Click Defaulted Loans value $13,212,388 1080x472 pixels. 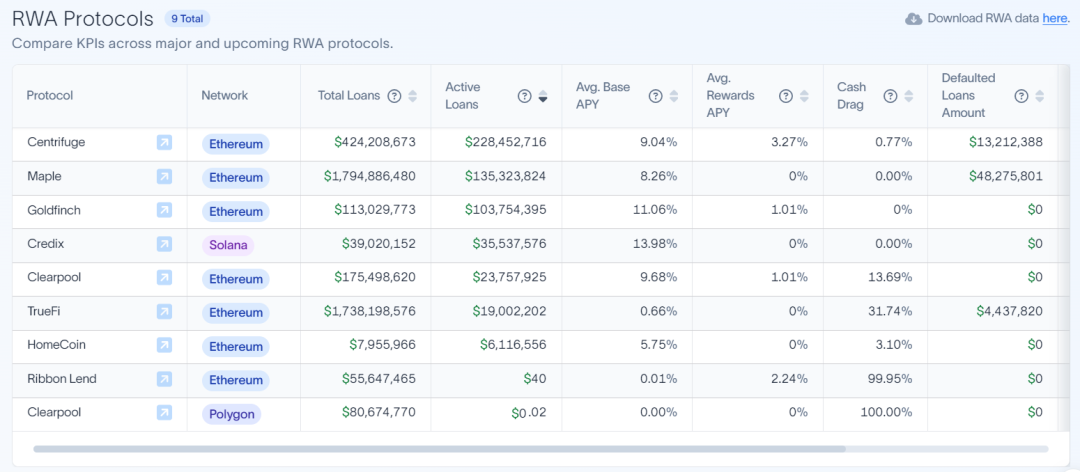click(x=1006, y=143)
